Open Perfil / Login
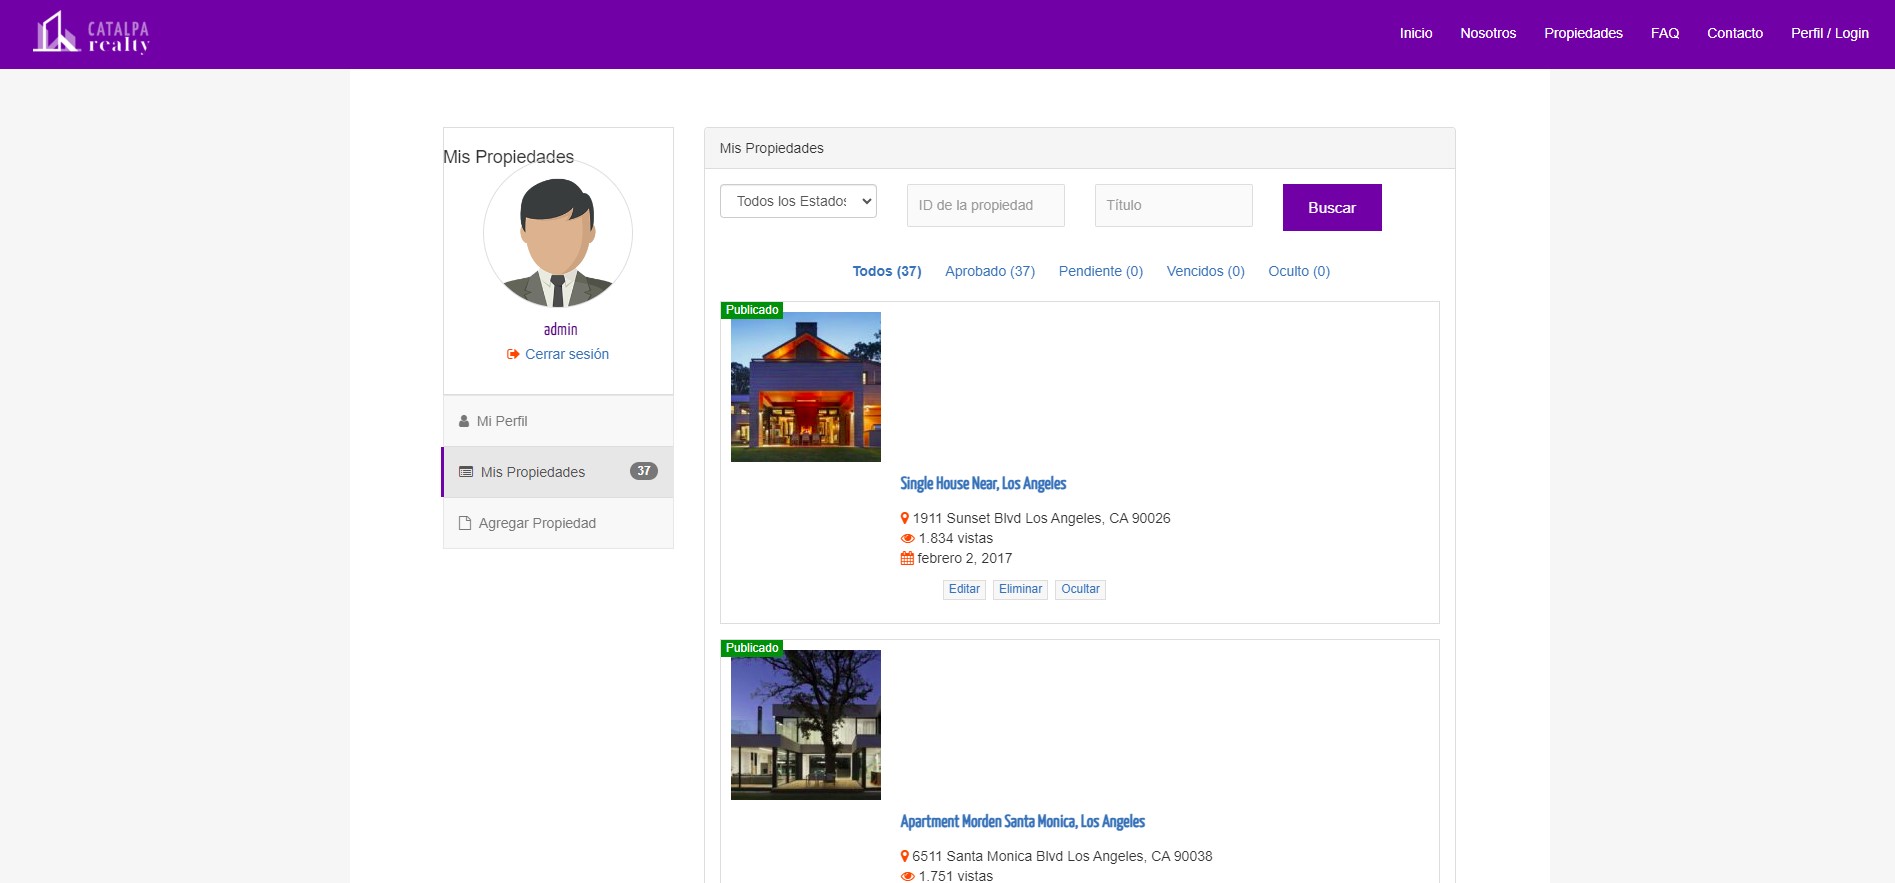 (1830, 33)
